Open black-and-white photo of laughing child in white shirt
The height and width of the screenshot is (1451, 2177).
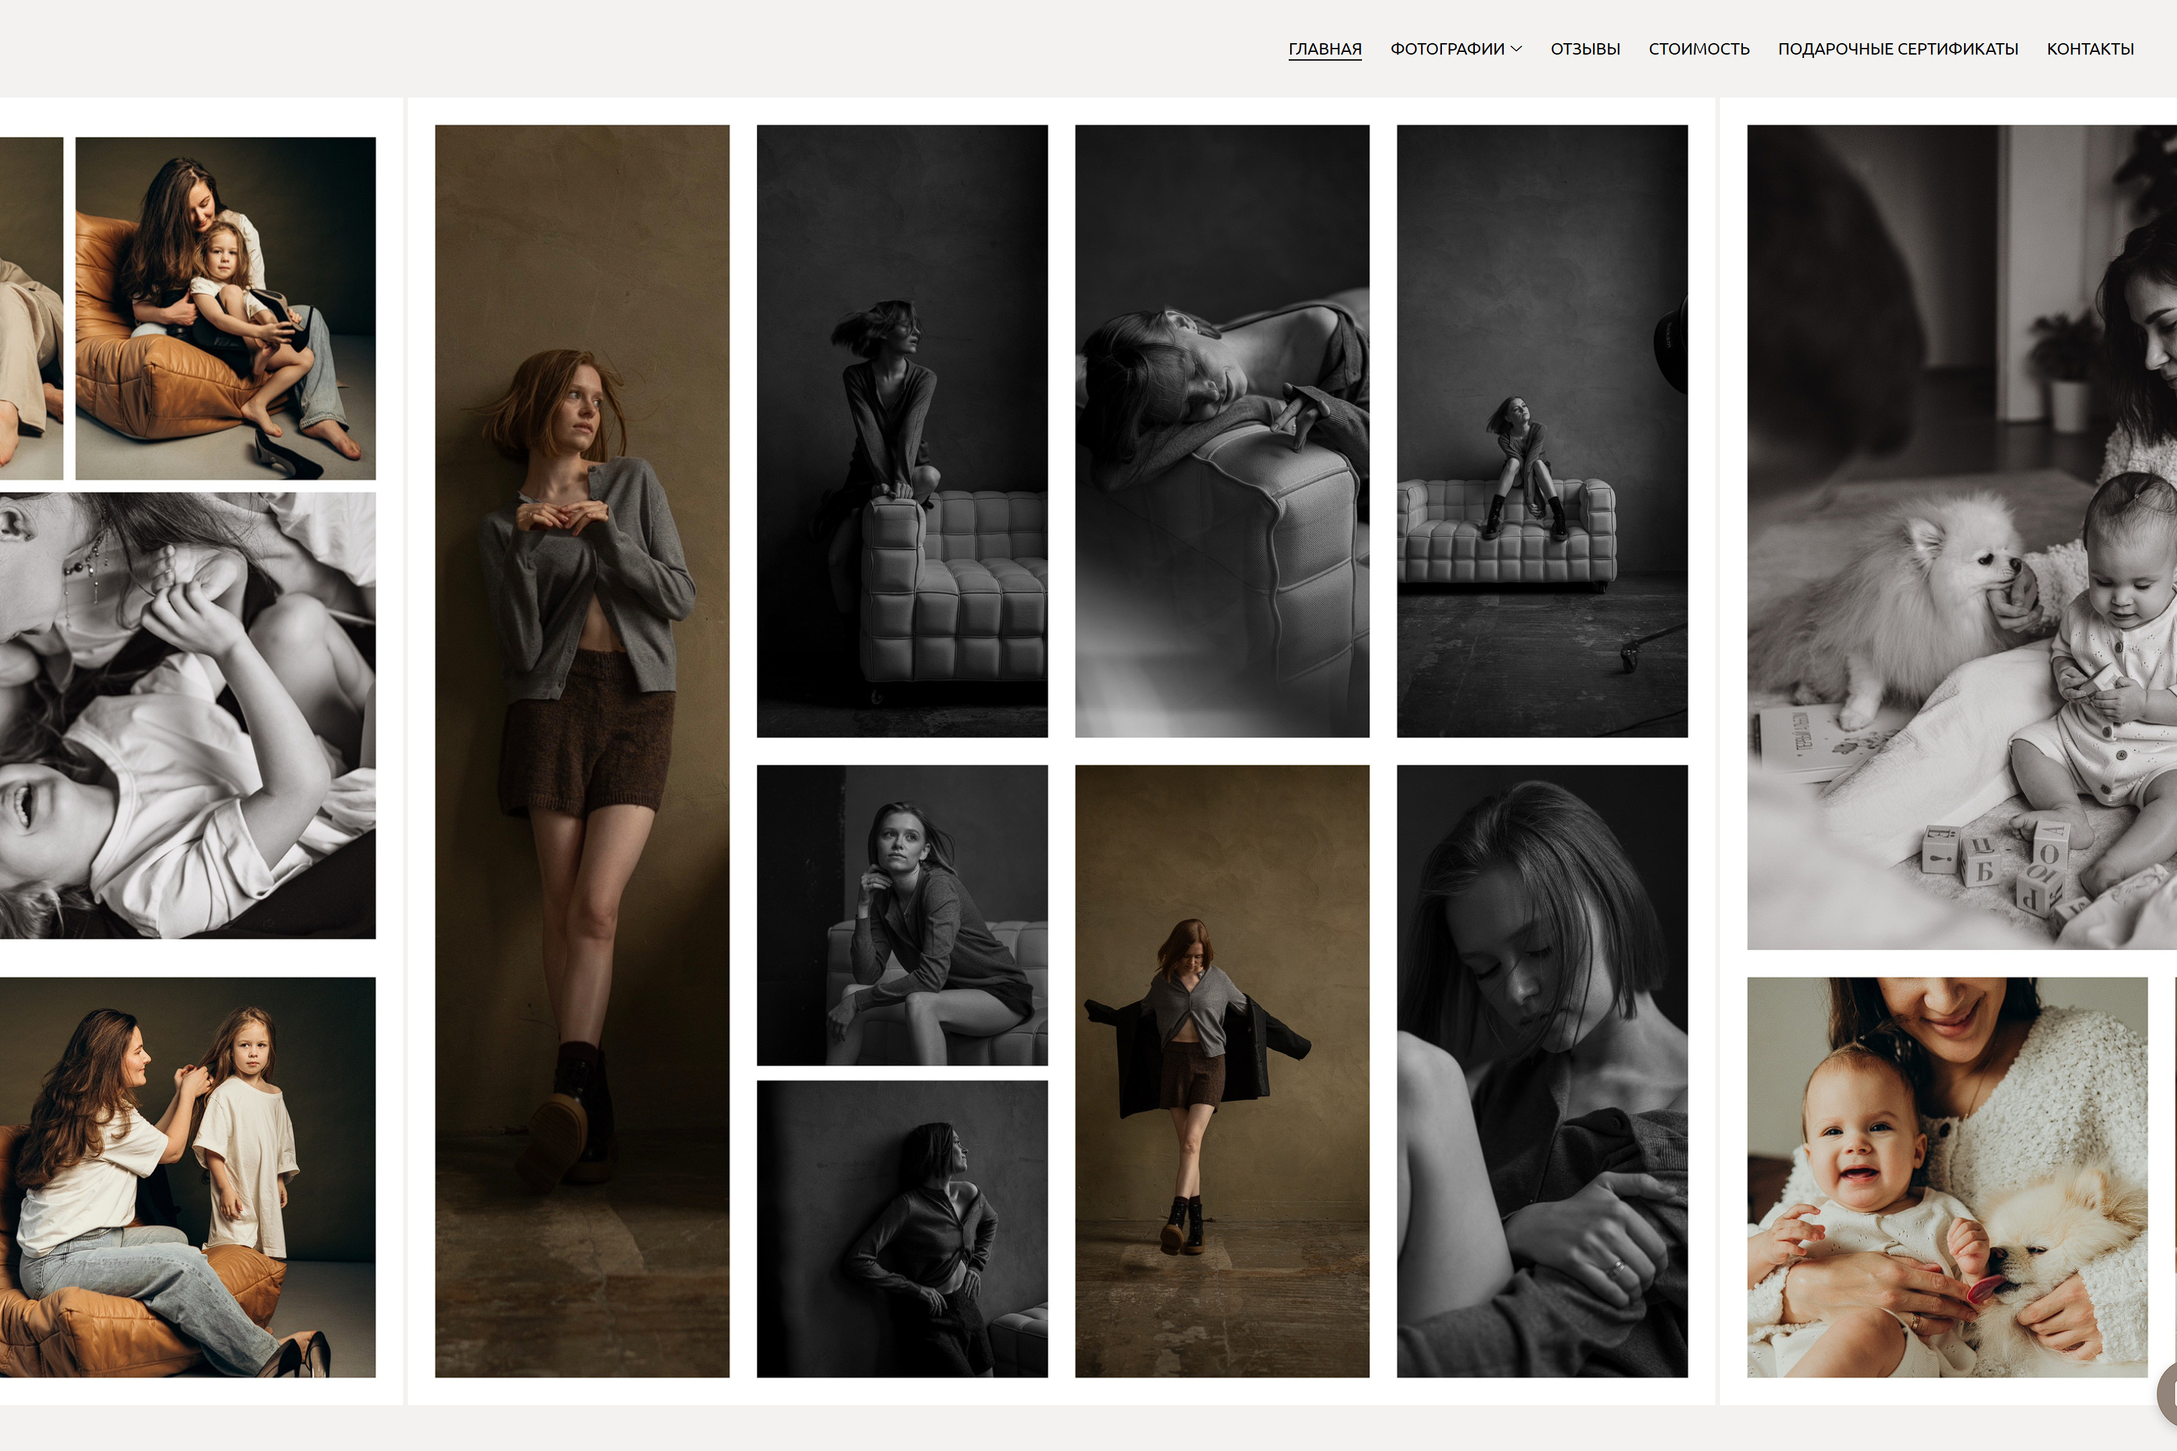click(x=187, y=714)
